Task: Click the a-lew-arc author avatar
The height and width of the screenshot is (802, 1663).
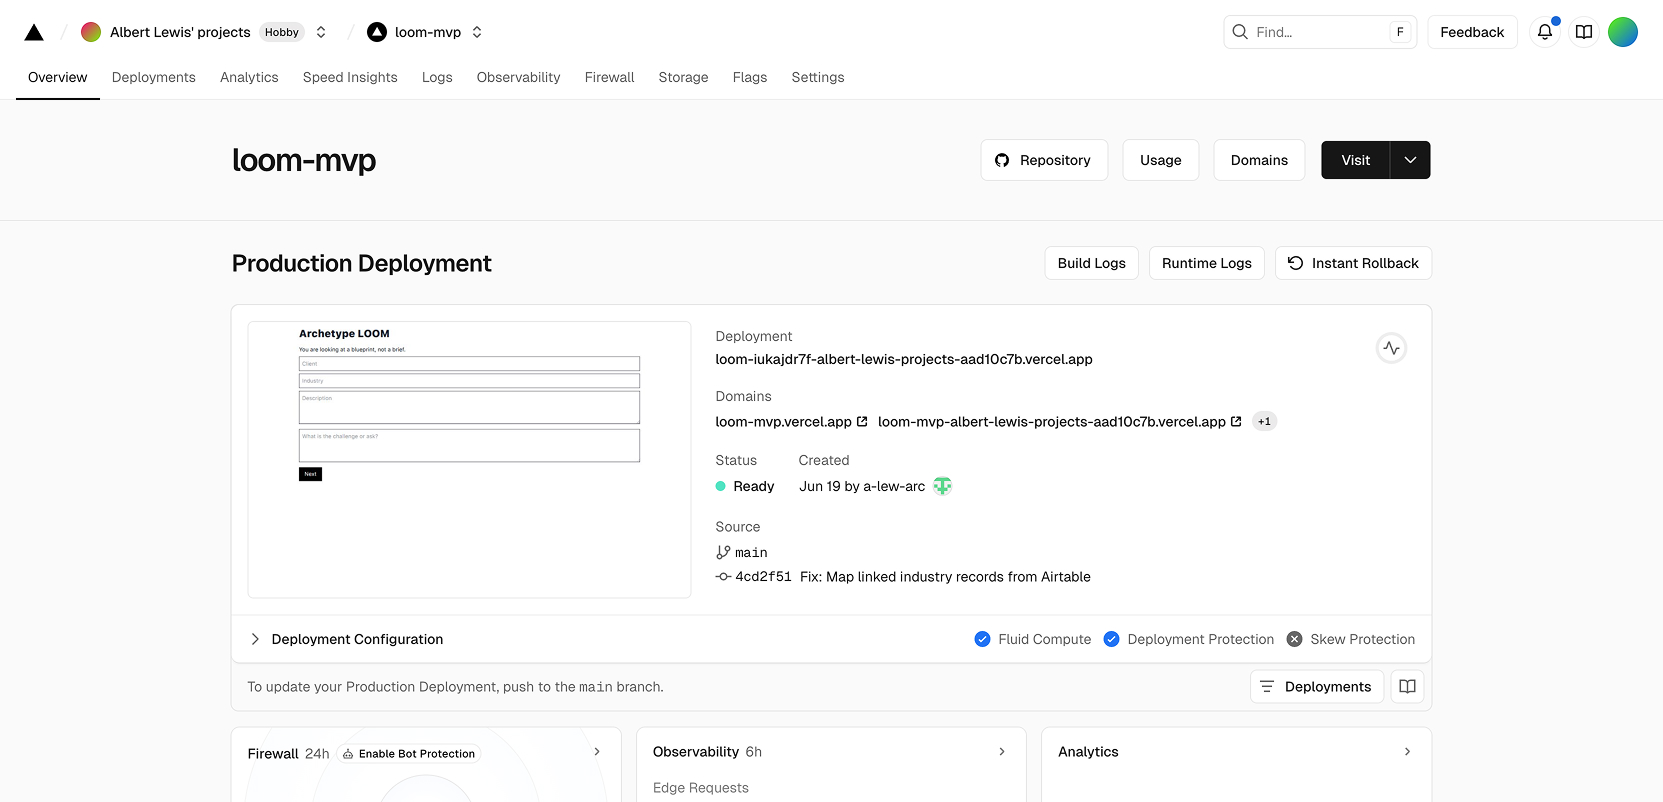Action: (943, 486)
